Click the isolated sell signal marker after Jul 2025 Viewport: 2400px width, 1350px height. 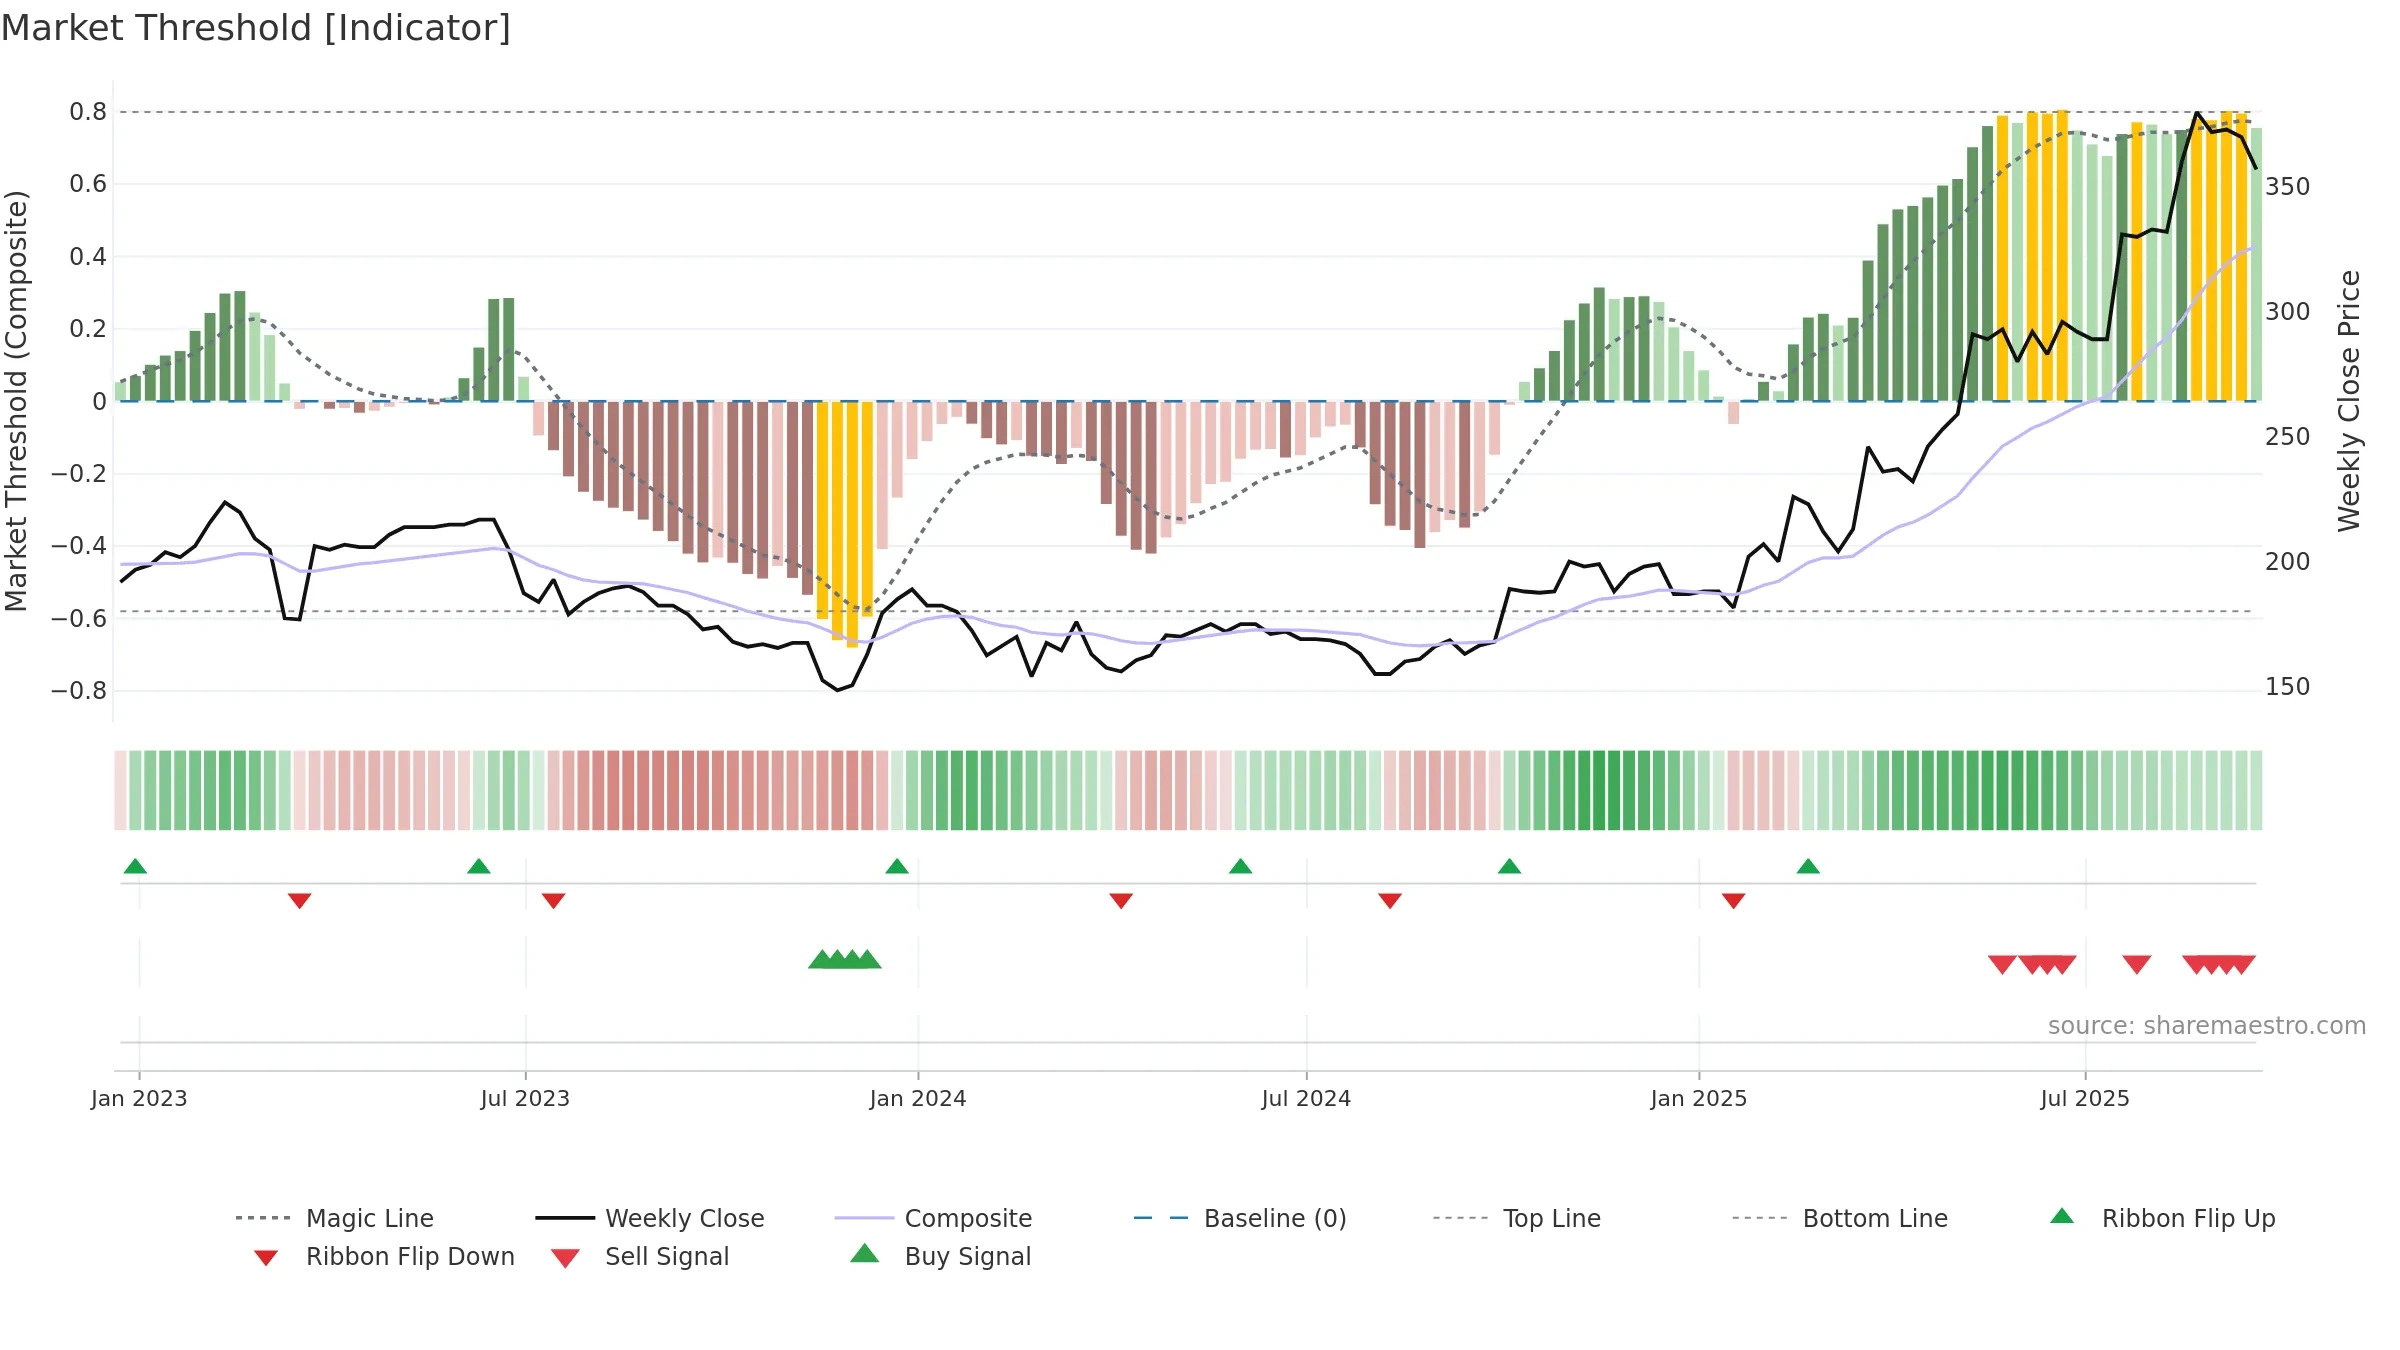(2137, 964)
